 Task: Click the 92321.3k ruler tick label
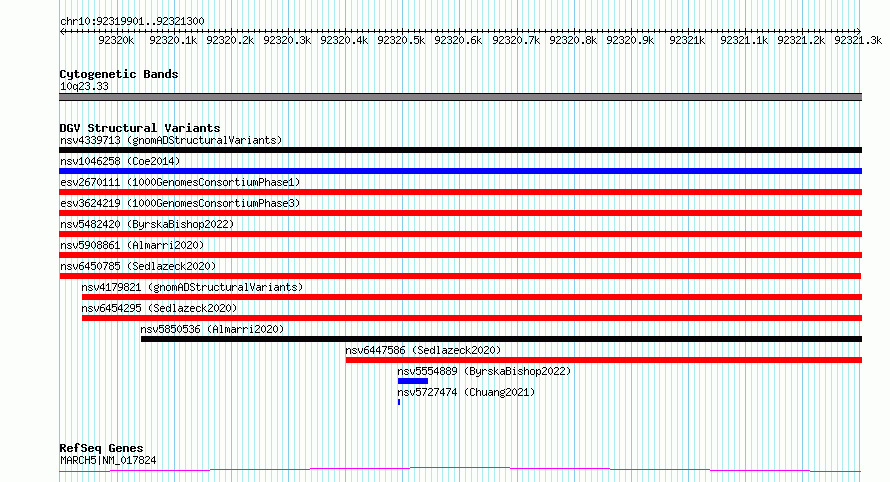858,40
